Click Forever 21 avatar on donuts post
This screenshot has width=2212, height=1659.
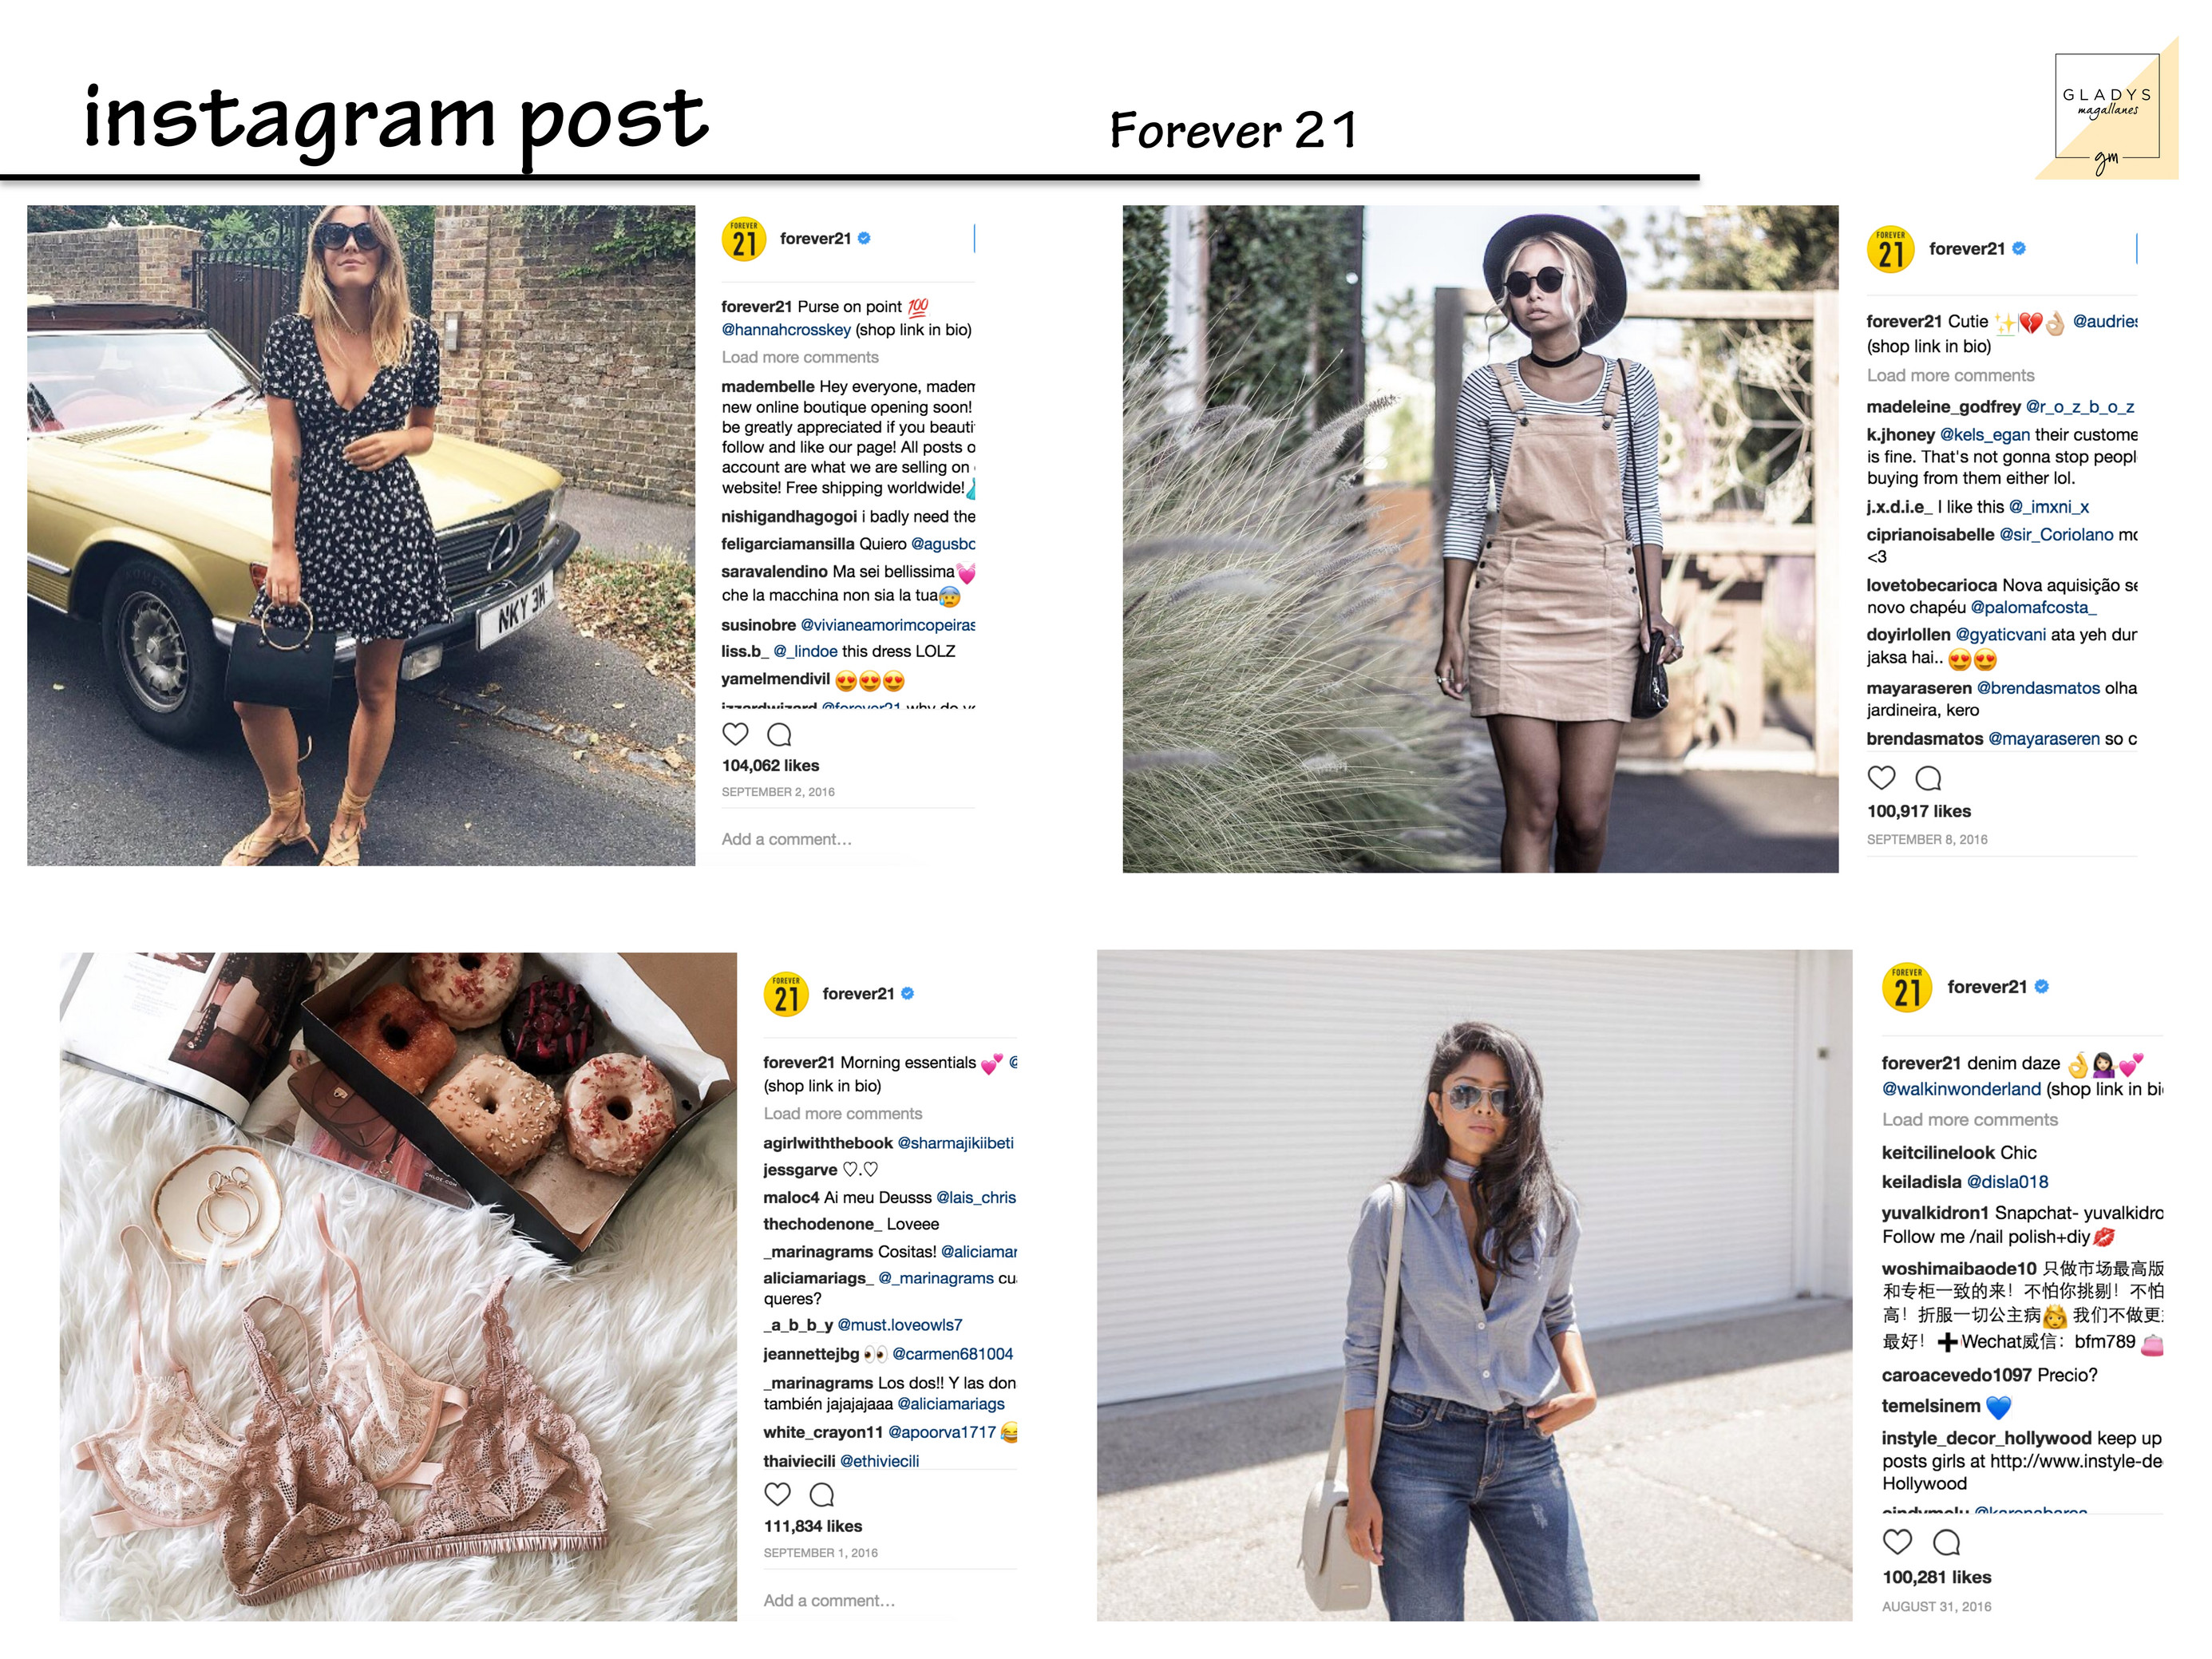[x=786, y=993]
